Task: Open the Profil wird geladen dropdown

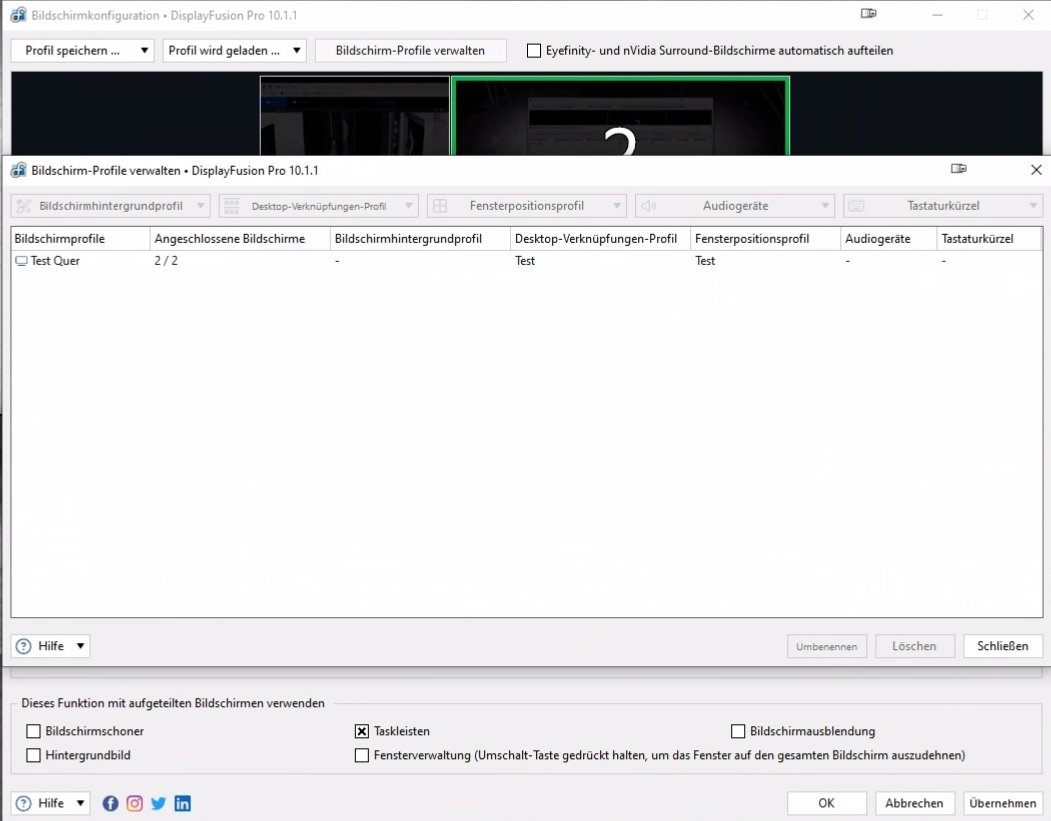Action: point(235,50)
